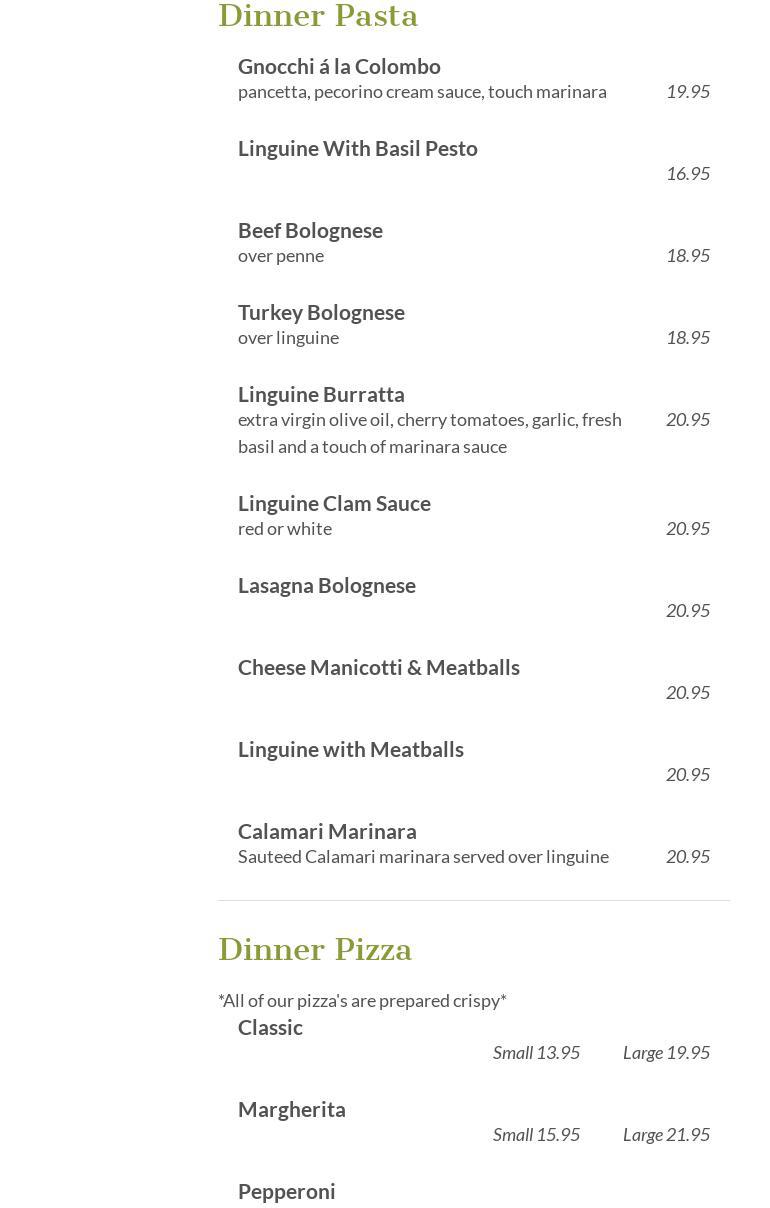770x1208 pixels.
Task: Click the Dinner Pasta section heading
Action: click(318, 16)
